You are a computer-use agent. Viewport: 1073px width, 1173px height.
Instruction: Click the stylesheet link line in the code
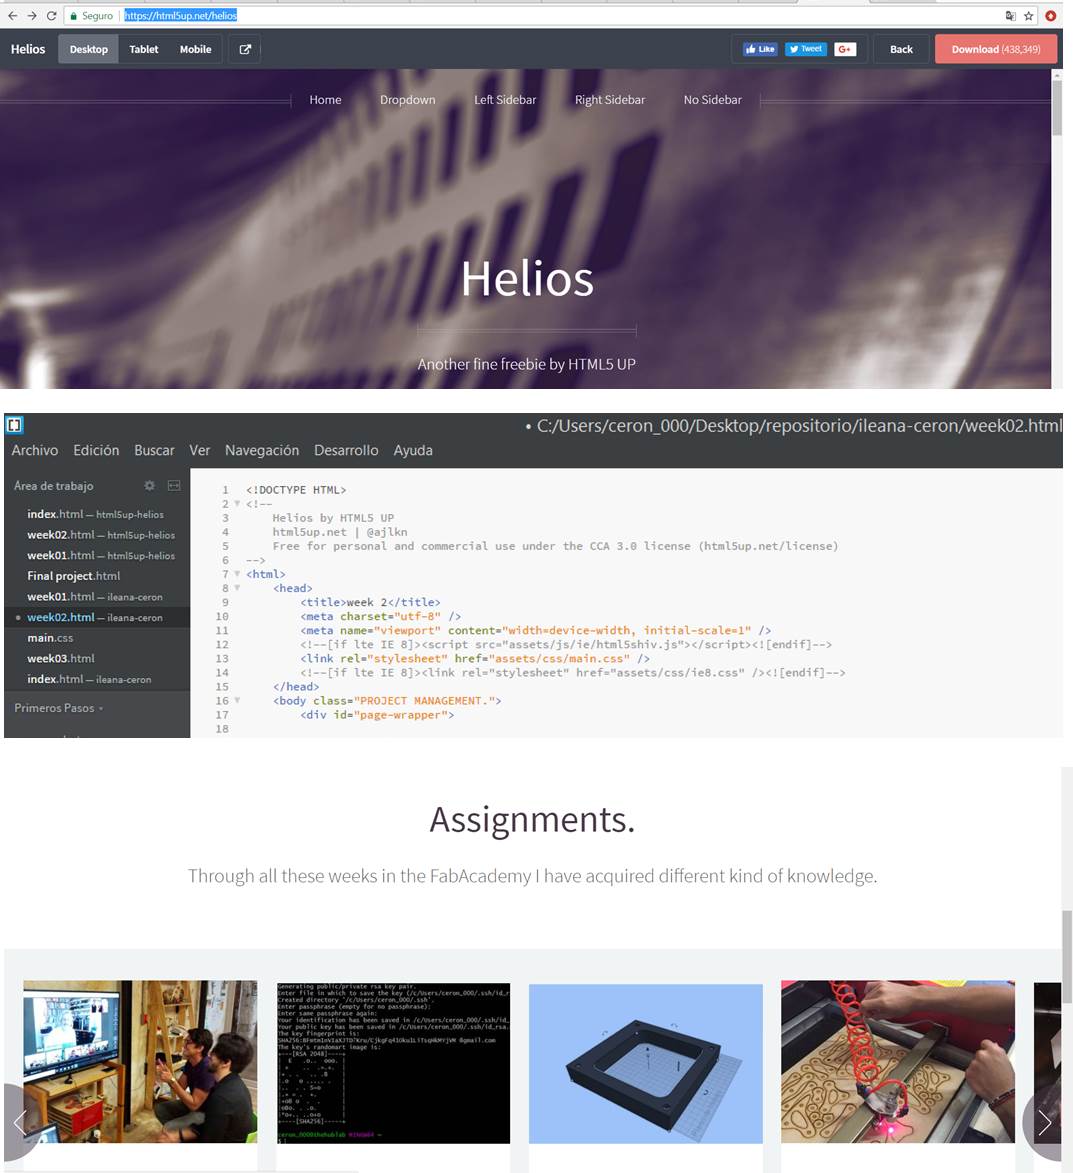point(475,658)
